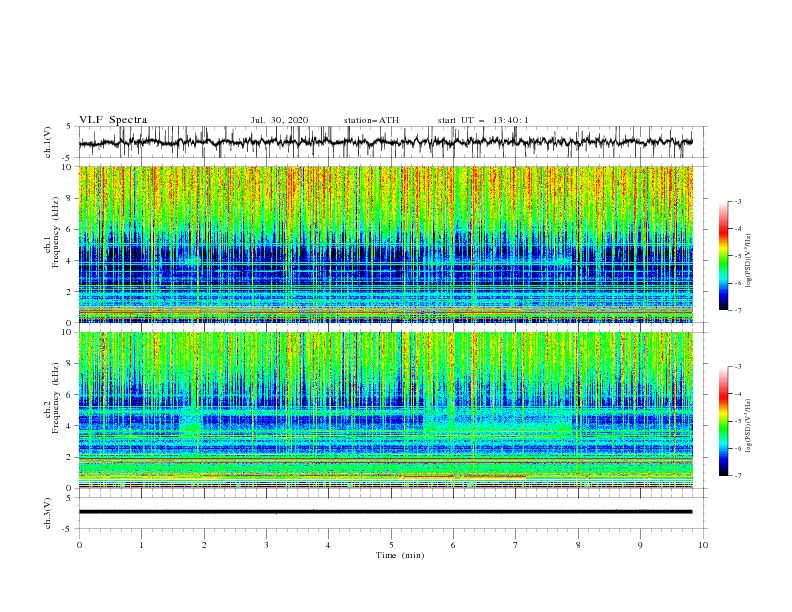Click the ch.1 frequency tick label '8'
Screen dimensions: 792x612
(x=71, y=198)
